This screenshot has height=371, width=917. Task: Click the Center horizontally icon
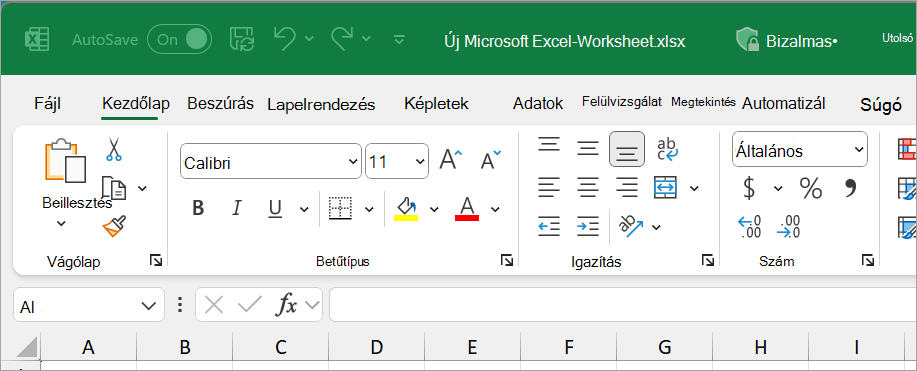(588, 187)
